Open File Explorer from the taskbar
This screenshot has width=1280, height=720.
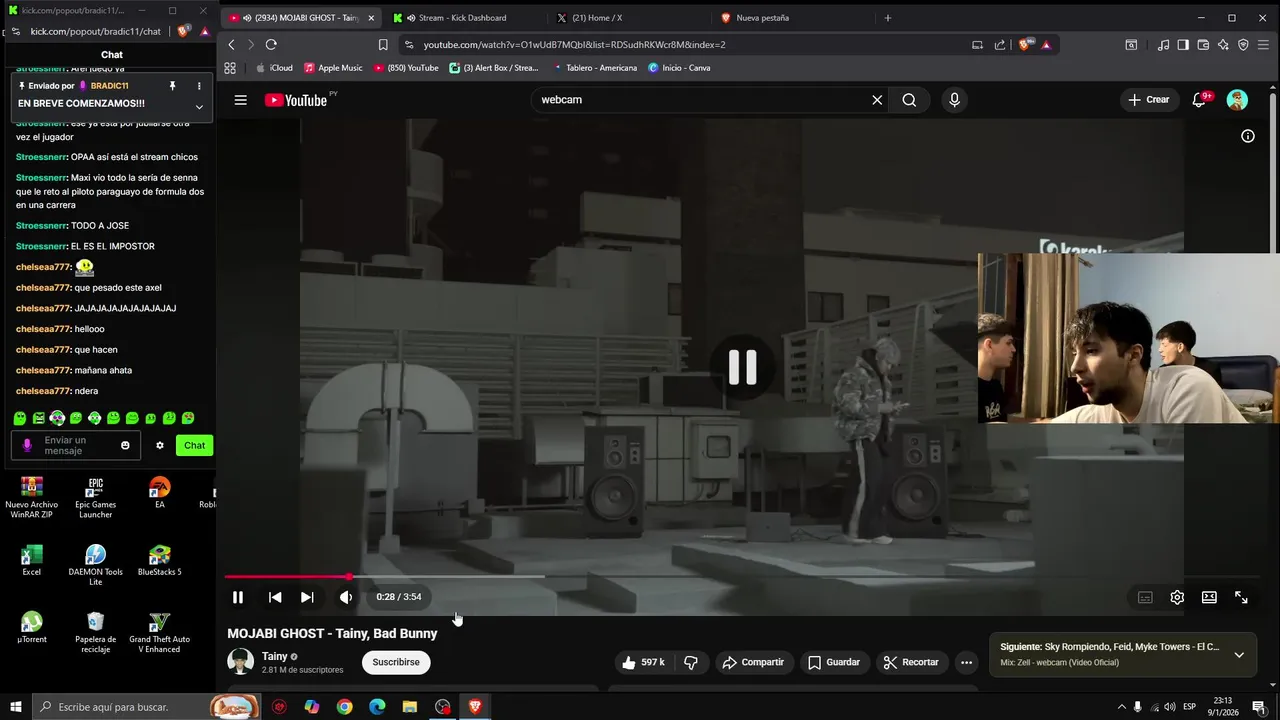[409, 707]
